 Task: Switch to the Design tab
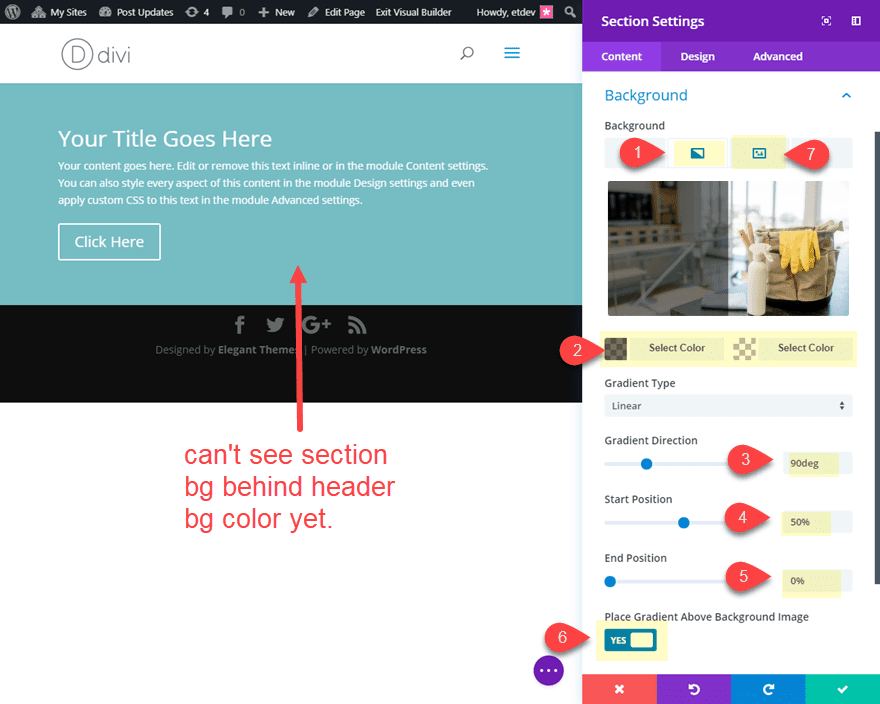[x=697, y=57]
